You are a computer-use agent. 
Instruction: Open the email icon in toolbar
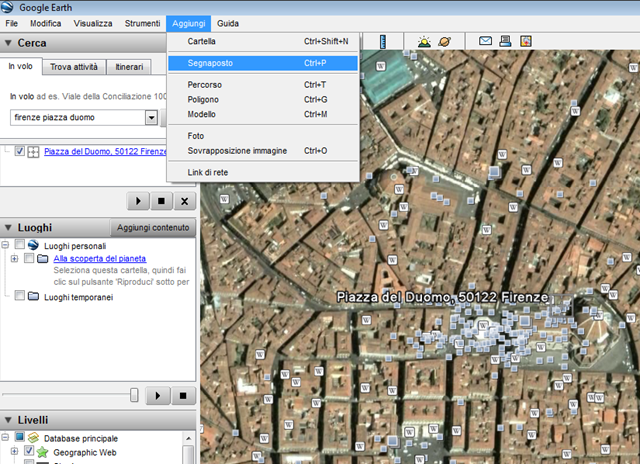click(x=485, y=41)
